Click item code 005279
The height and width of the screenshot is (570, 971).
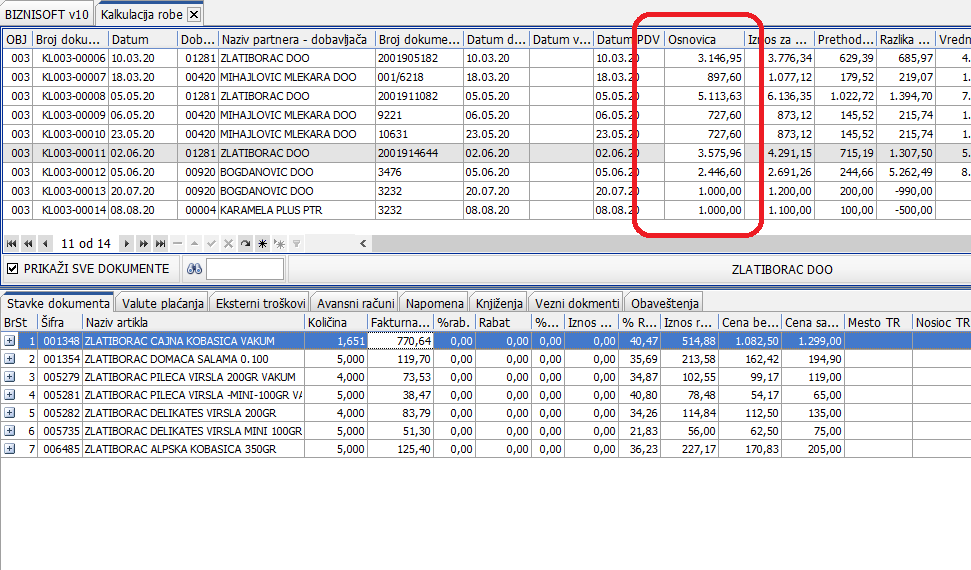[x=60, y=377]
